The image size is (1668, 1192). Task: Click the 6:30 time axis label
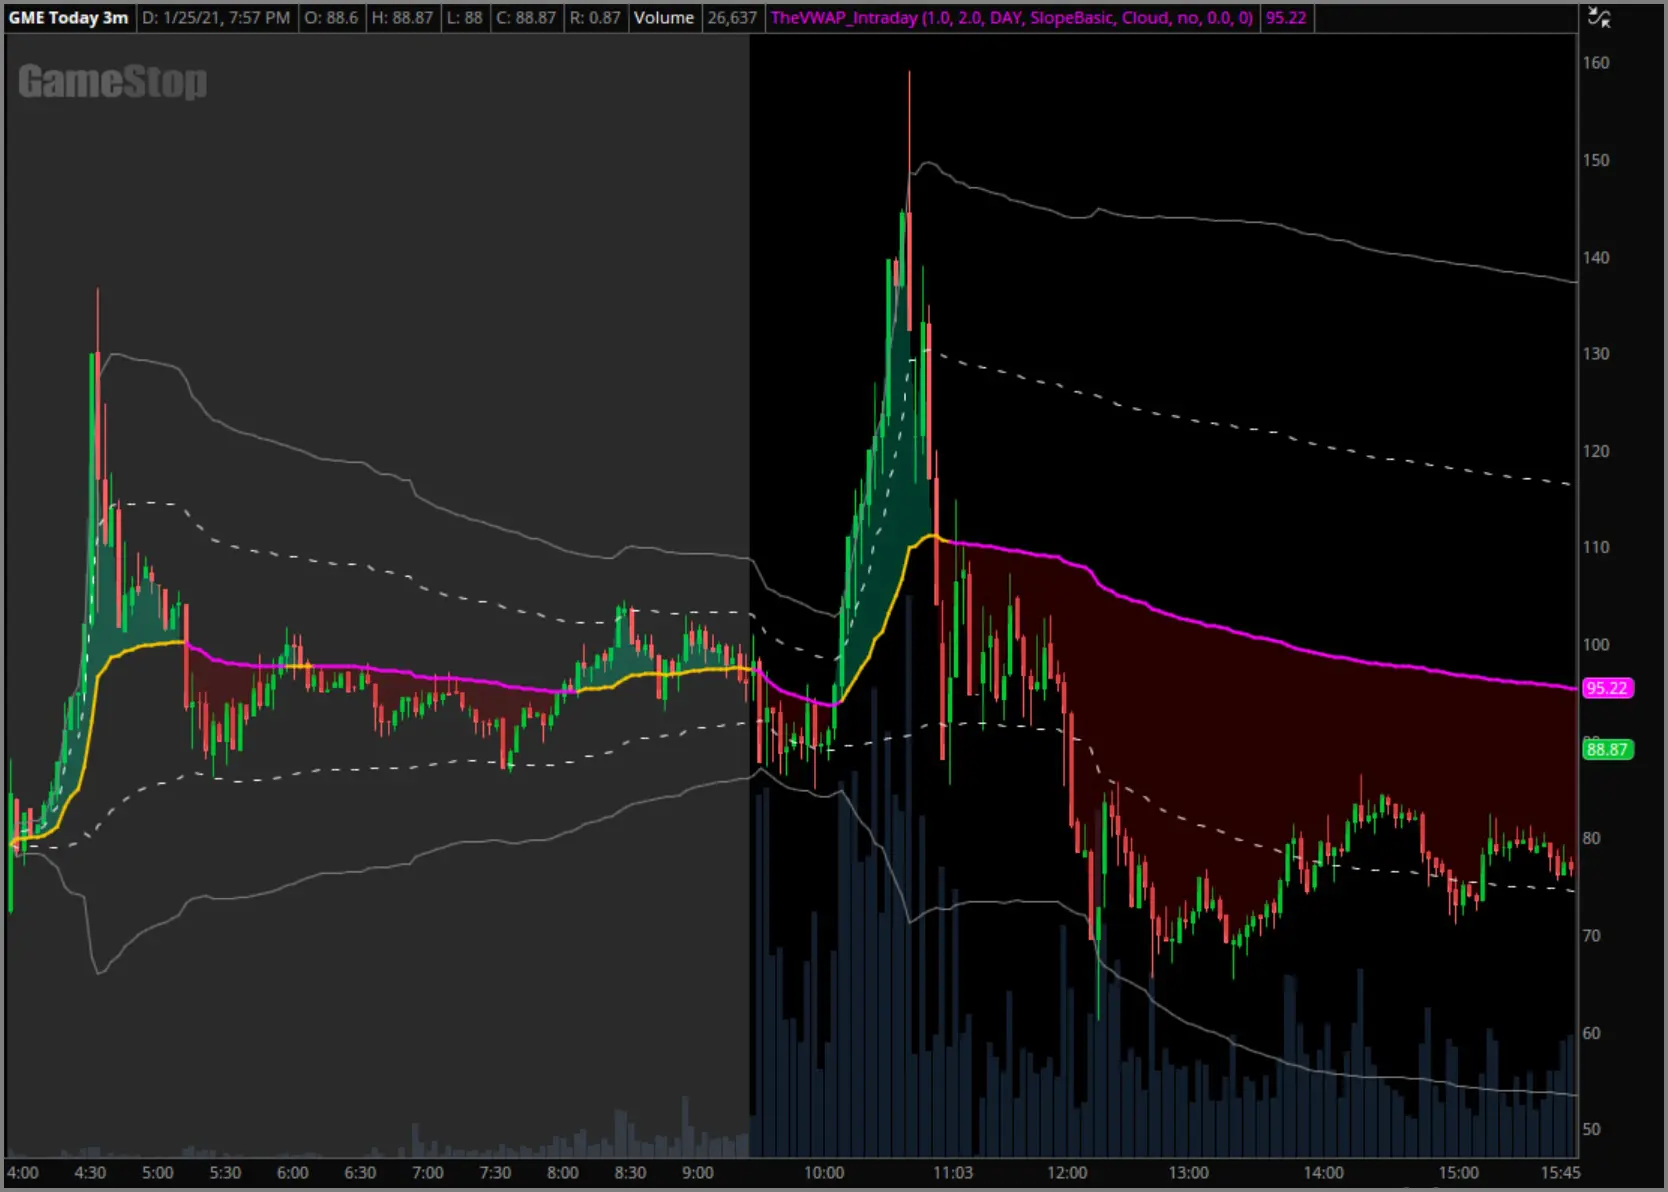[360, 1173]
